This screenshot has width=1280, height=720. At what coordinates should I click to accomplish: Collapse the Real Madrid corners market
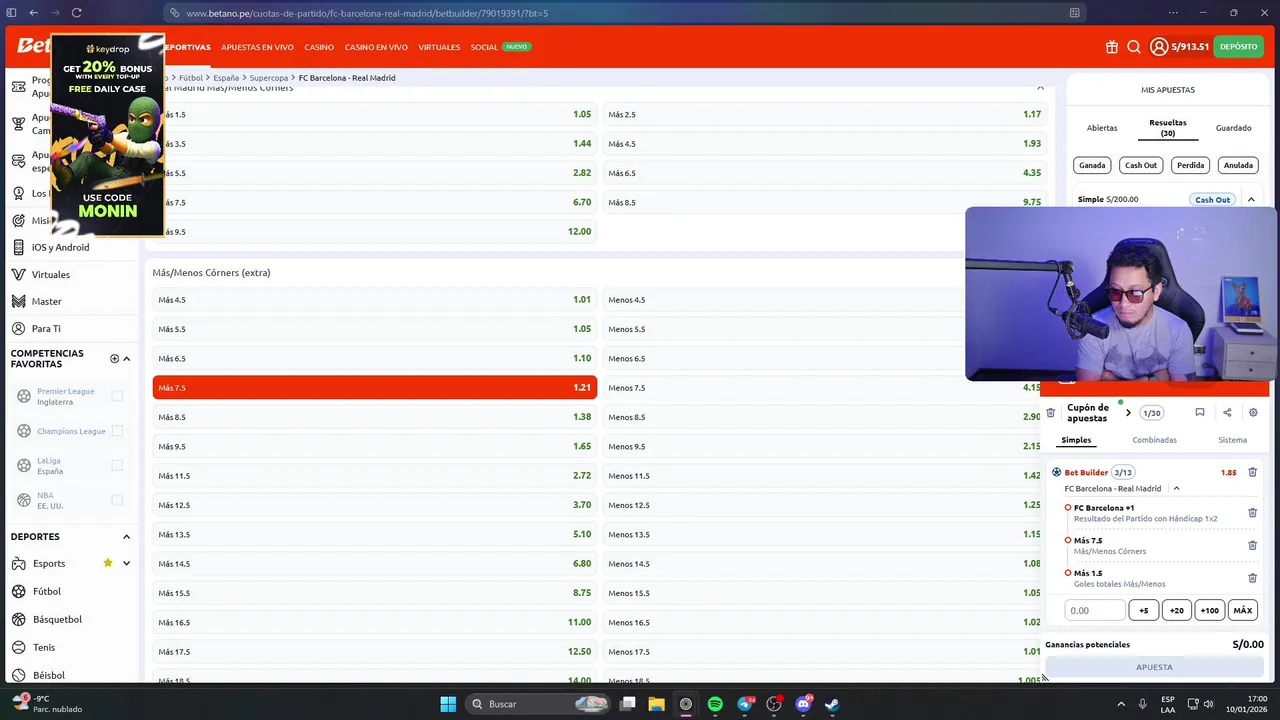coord(1040,88)
